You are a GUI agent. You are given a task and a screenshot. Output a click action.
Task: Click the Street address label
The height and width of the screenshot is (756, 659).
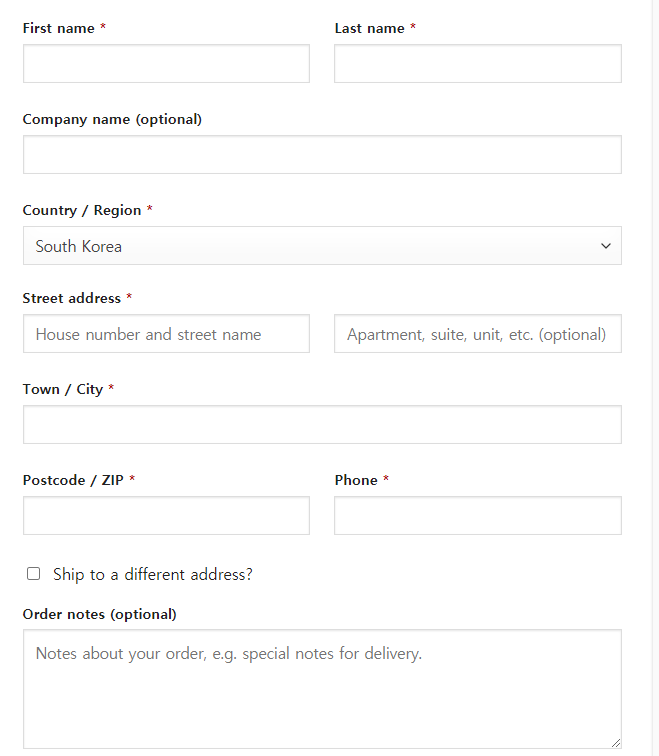coord(72,298)
